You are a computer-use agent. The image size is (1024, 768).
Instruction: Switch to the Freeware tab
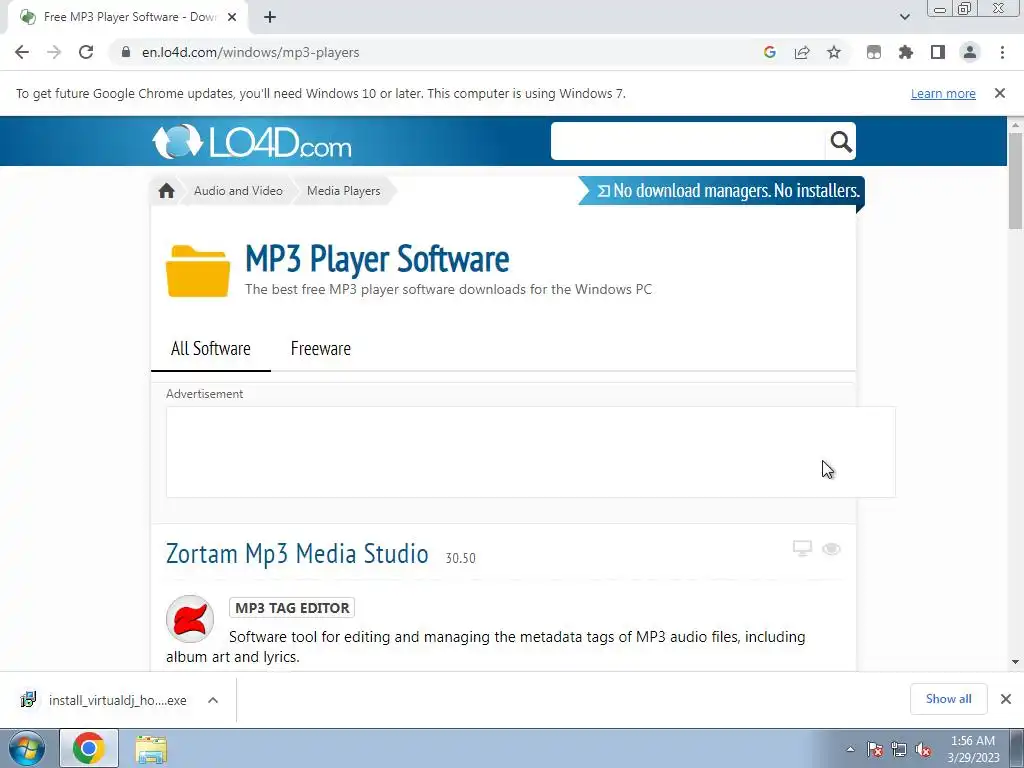pyautogui.click(x=321, y=349)
